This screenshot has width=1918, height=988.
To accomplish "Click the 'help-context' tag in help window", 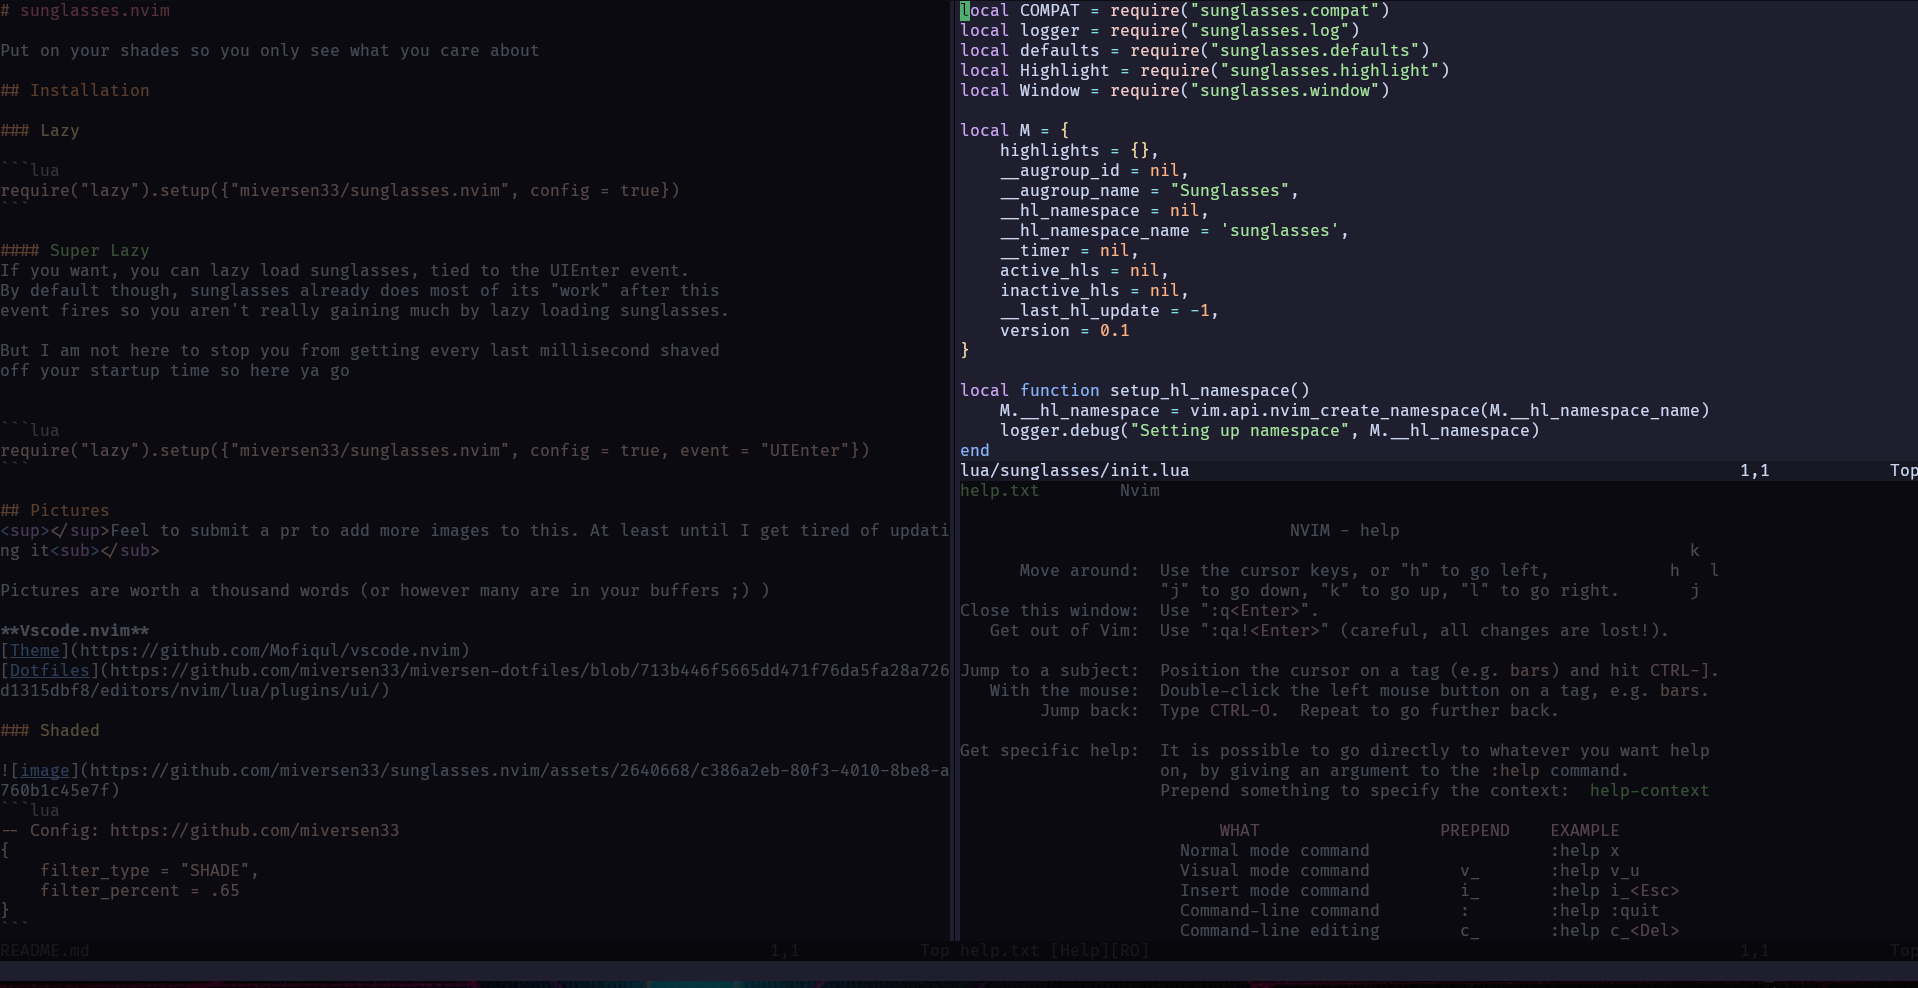I will pos(1649,790).
